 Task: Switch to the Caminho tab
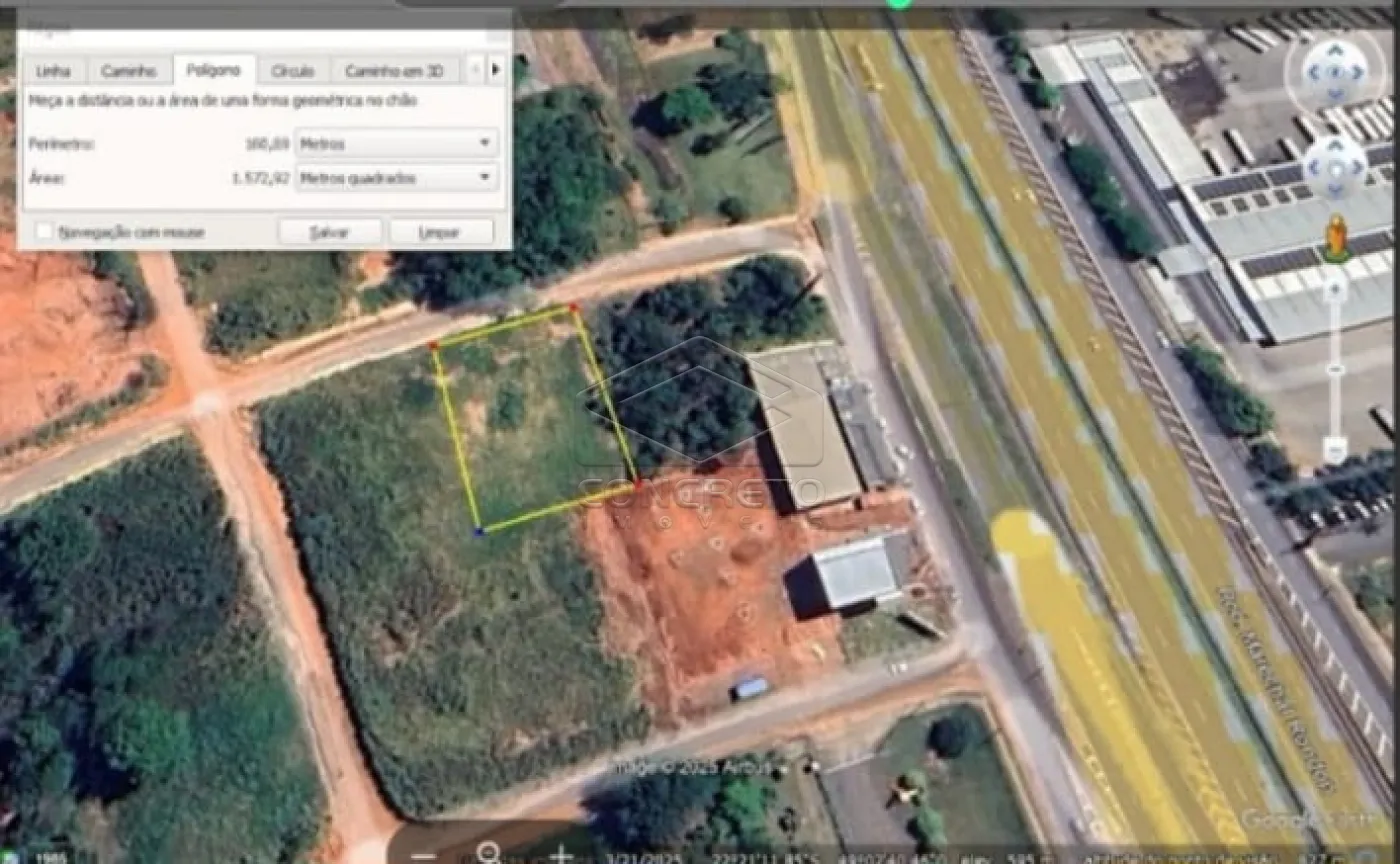(128, 71)
